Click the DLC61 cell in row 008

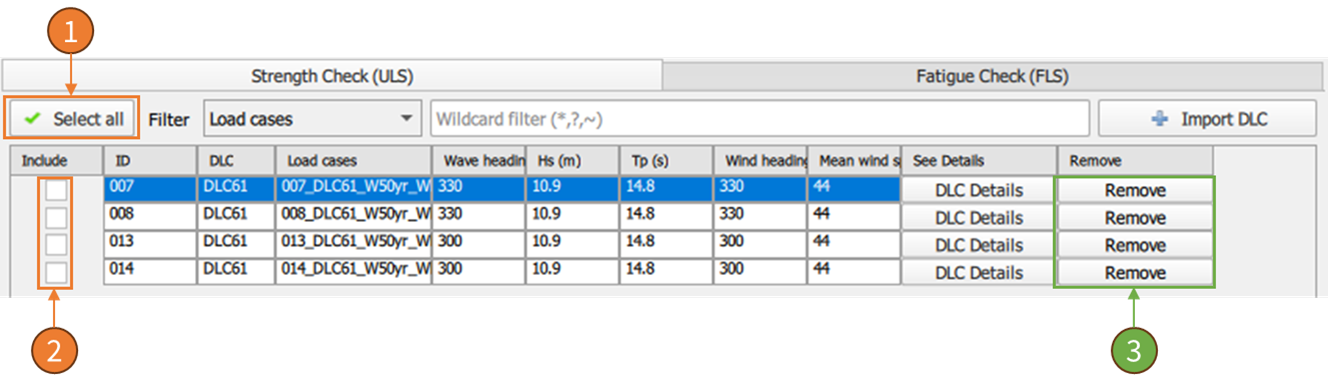tap(236, 217)
